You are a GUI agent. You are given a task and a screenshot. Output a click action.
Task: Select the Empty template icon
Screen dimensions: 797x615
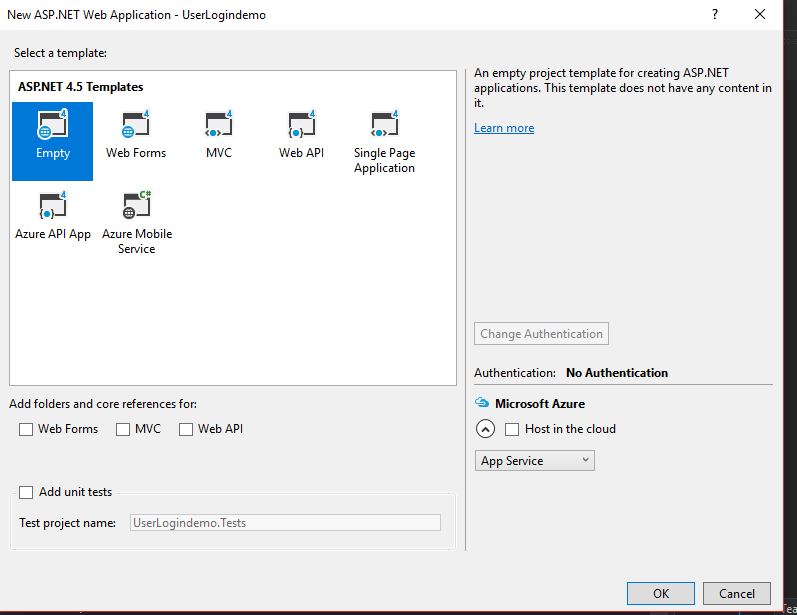(52, 141)
